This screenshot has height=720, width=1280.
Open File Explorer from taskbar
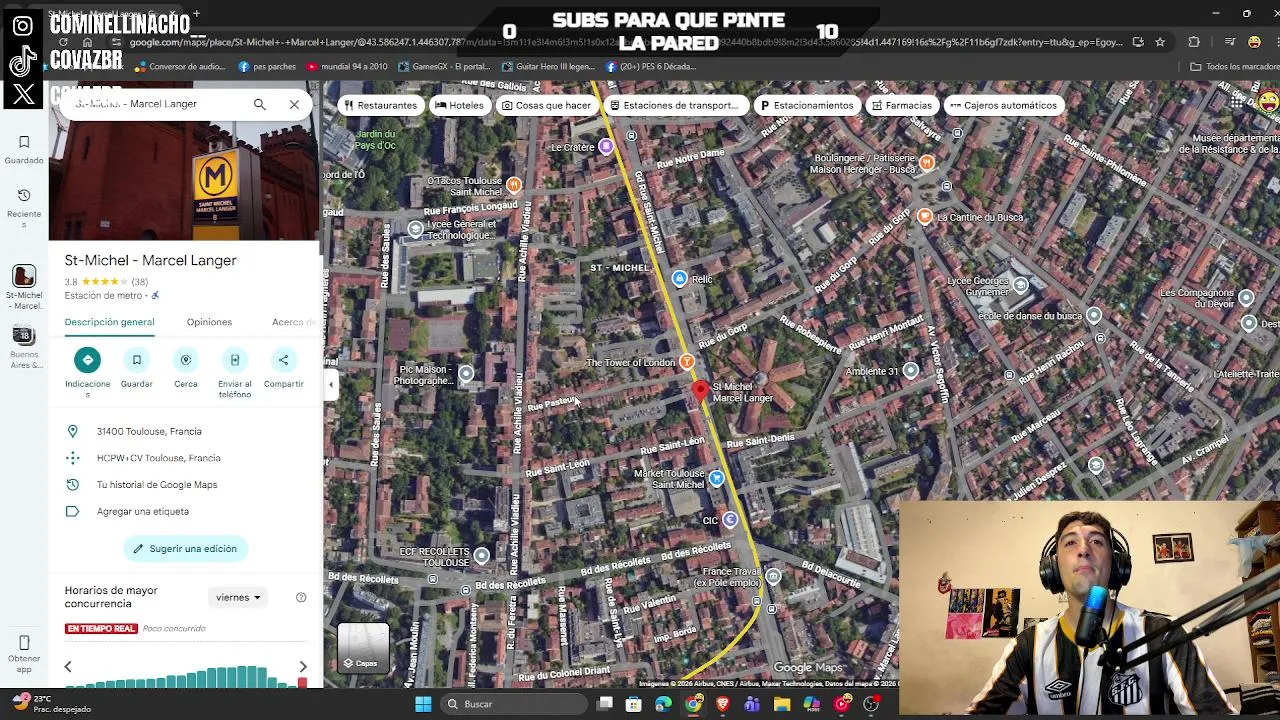click(782, 704)
